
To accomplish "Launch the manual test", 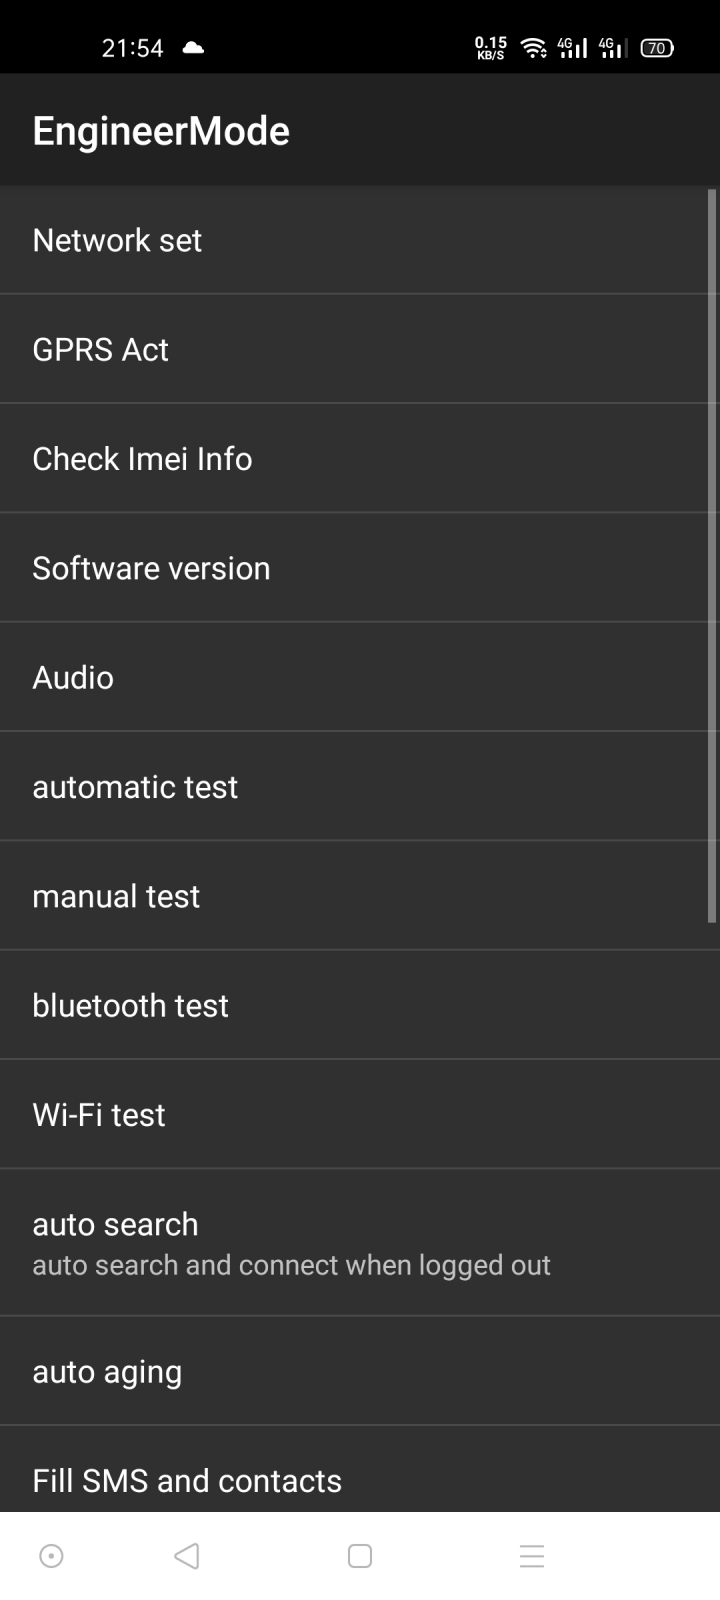I will 360,896.
